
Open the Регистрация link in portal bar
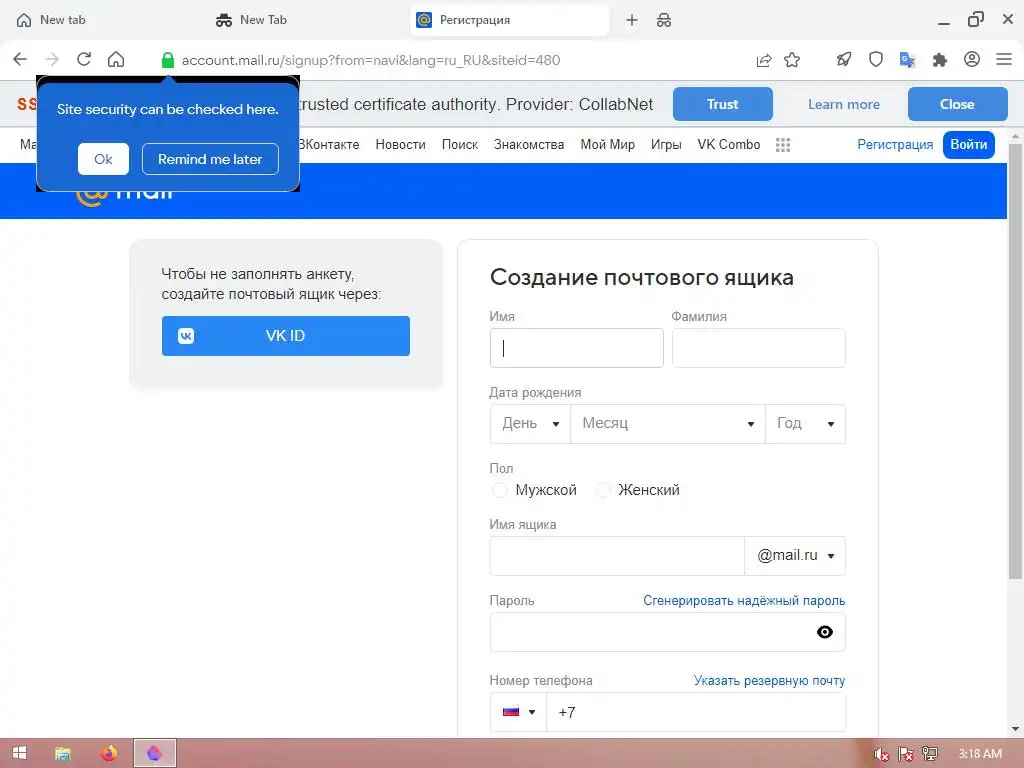tap(895, 145)
